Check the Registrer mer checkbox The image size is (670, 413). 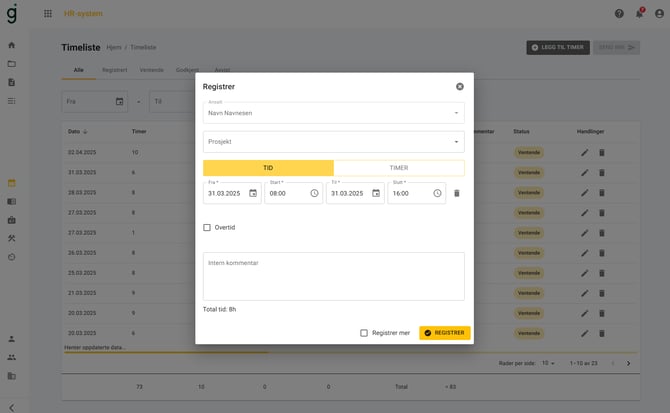click(x=364, y=333)
